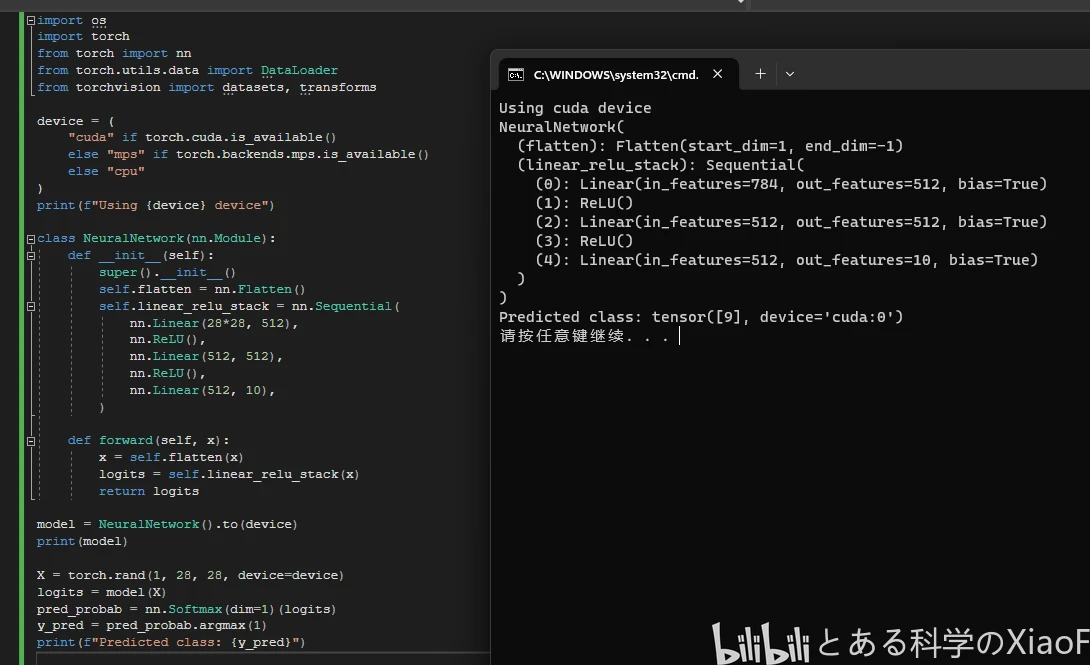Click 'X = torch.rand(1, 28, 28' line

(x=190, y=575)
